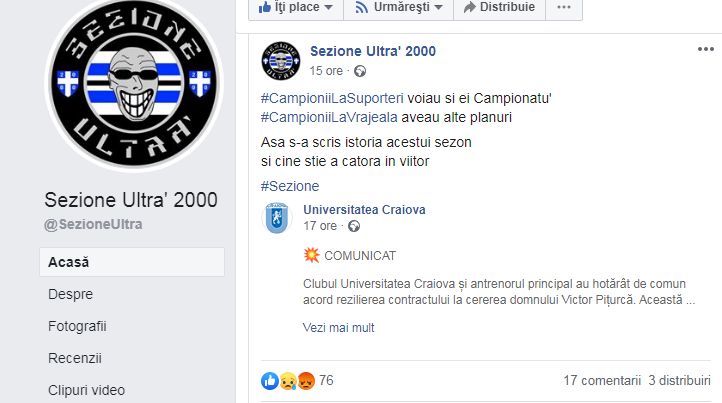This screenshot has width=722, height=403.
Task: Select the Acasă tab in sidebar
Action: [132, 262]
